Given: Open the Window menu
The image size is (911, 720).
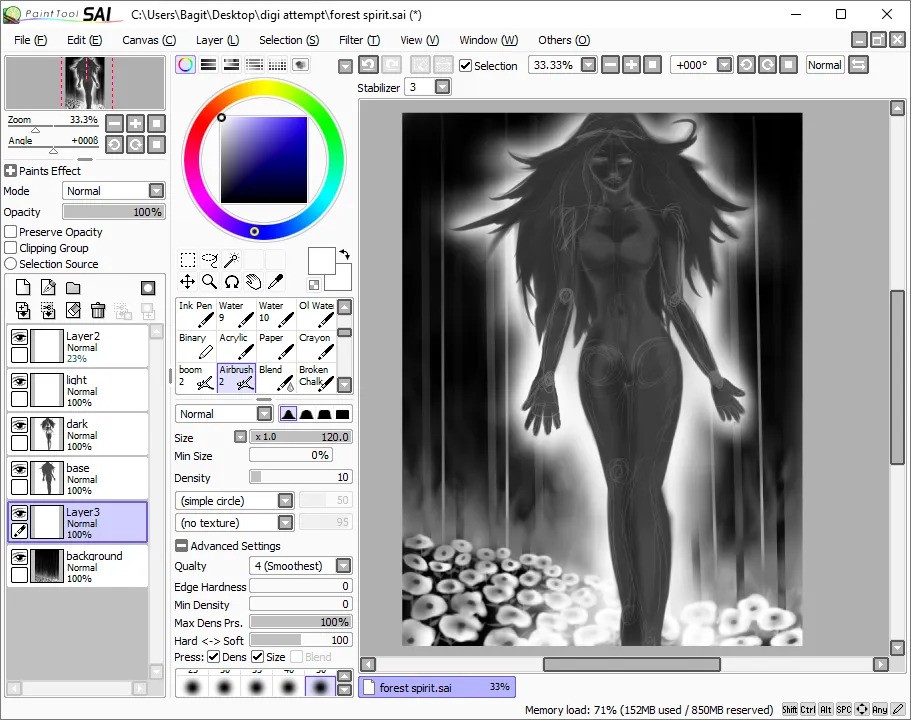Looking at the screenshot, I should (x=488, y=40).
